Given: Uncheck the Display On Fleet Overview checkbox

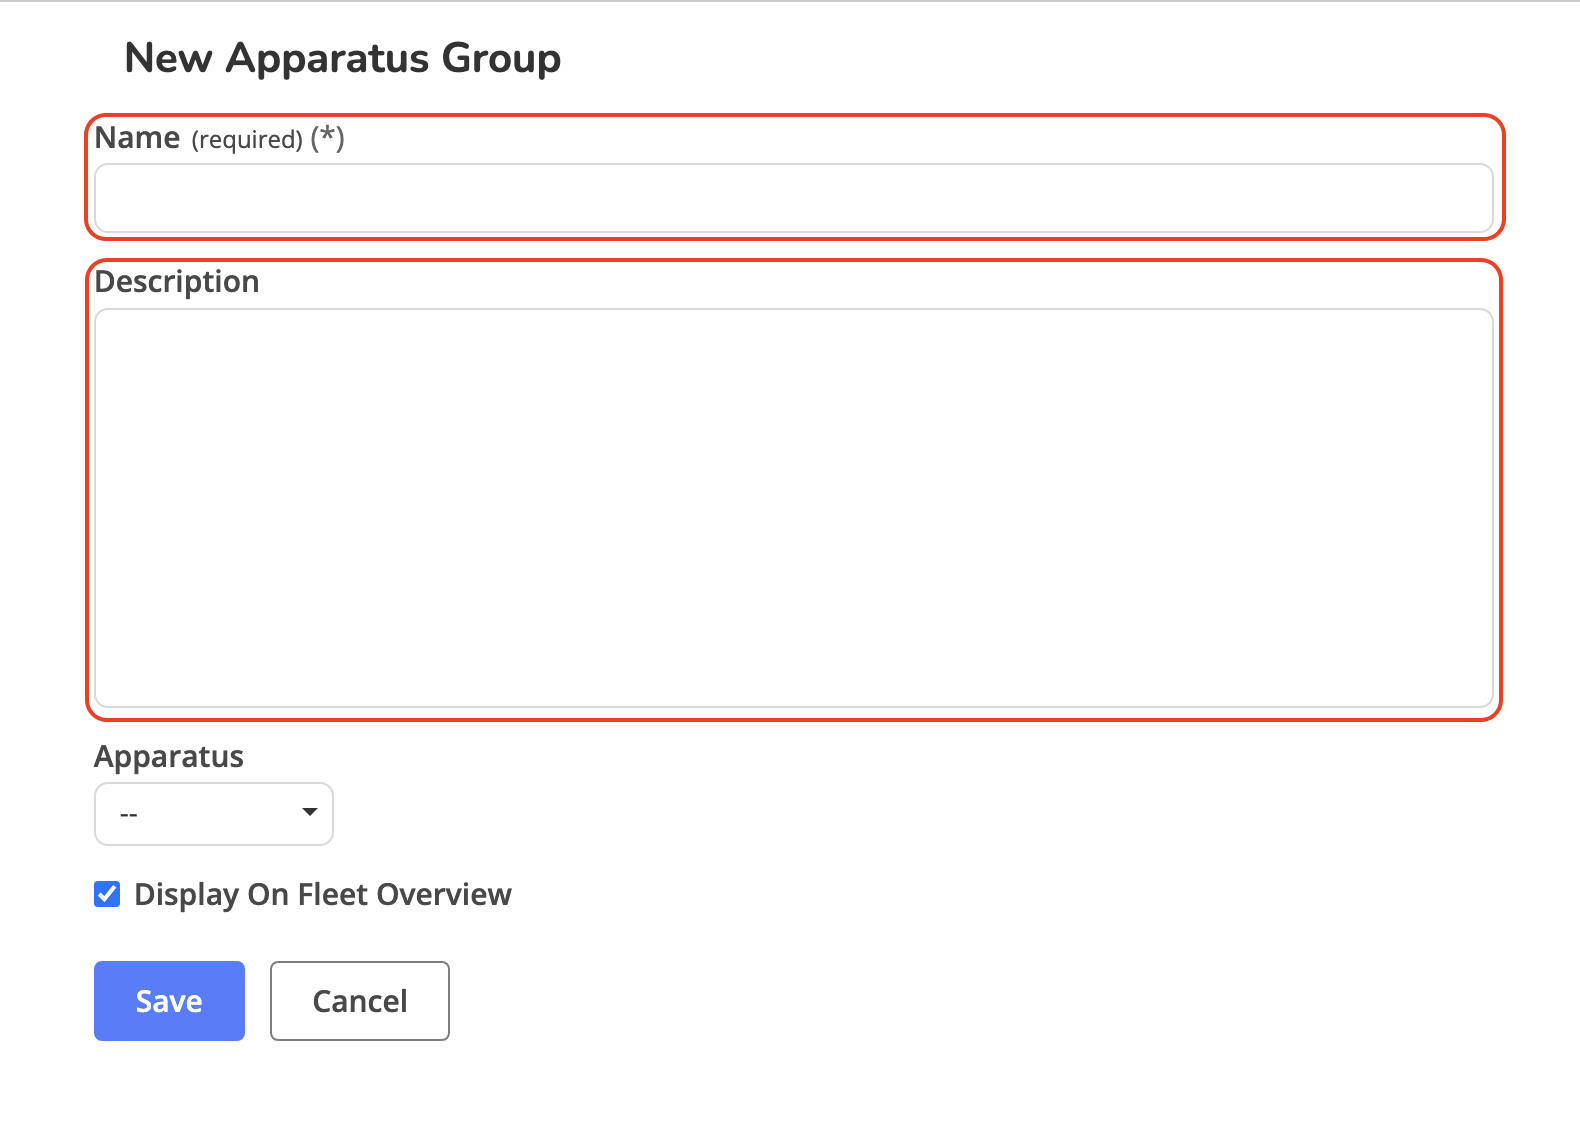Looking at the screenshot, I should (107, 894).
